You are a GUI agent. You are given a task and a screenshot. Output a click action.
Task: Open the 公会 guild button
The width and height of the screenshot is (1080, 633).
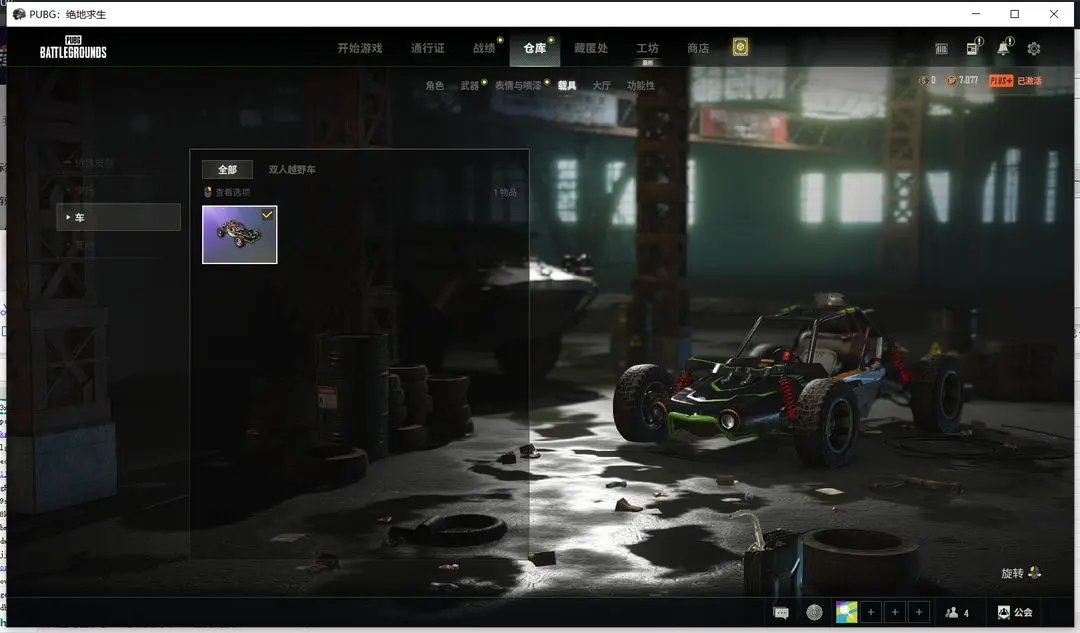click(x=1015, y=612)
